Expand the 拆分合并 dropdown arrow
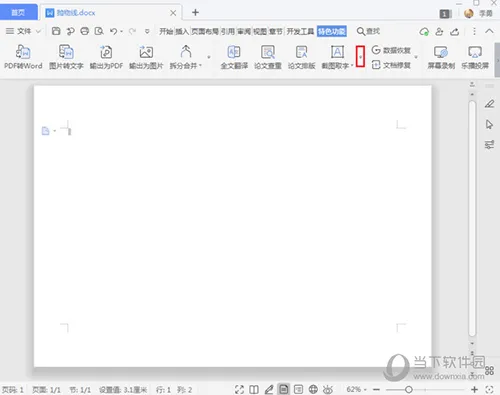The width and height of the screenshot is (500, 395). (x=200, y=65)
